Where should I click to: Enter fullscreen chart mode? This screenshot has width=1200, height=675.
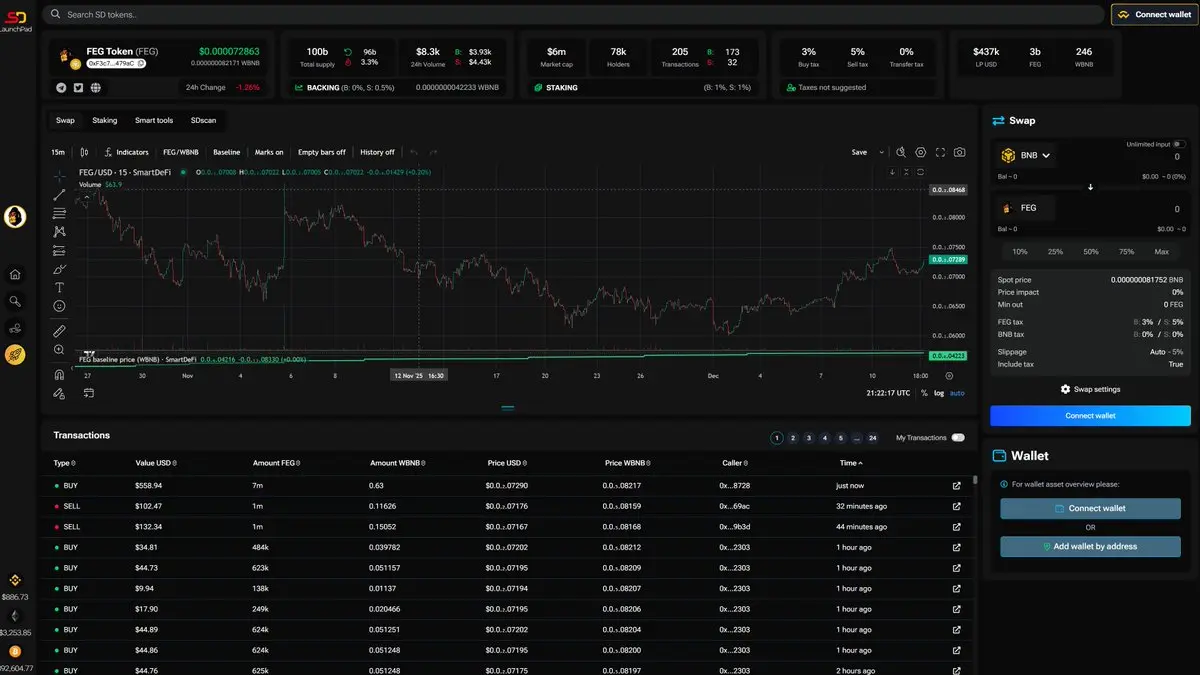click(x=940, y=152)
